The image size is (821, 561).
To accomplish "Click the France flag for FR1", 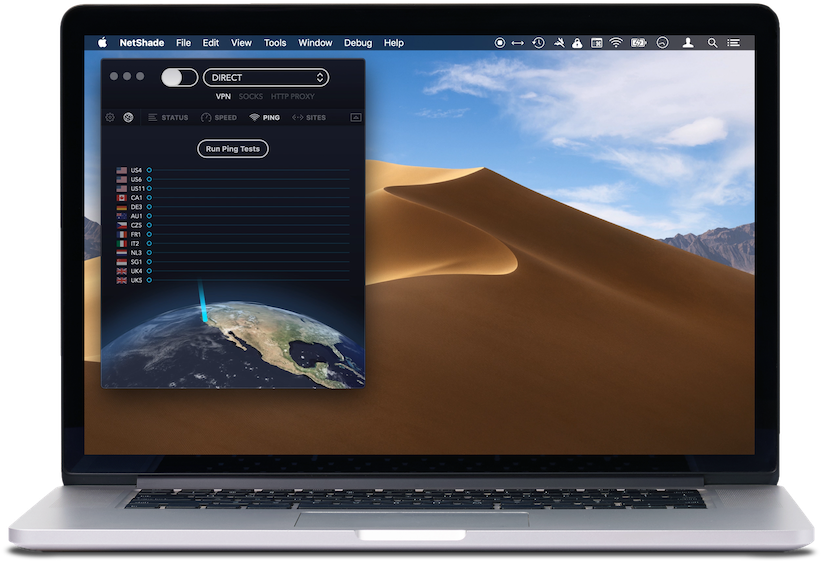I will [x=121, y=234].
